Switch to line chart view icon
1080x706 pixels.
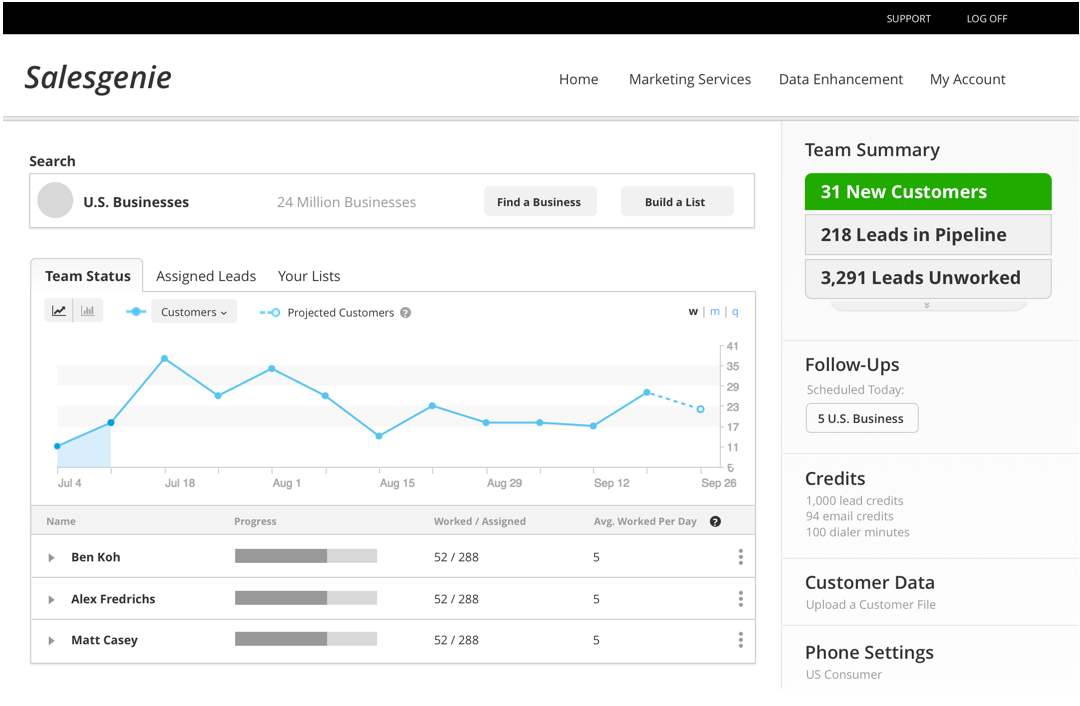[59, 311]
